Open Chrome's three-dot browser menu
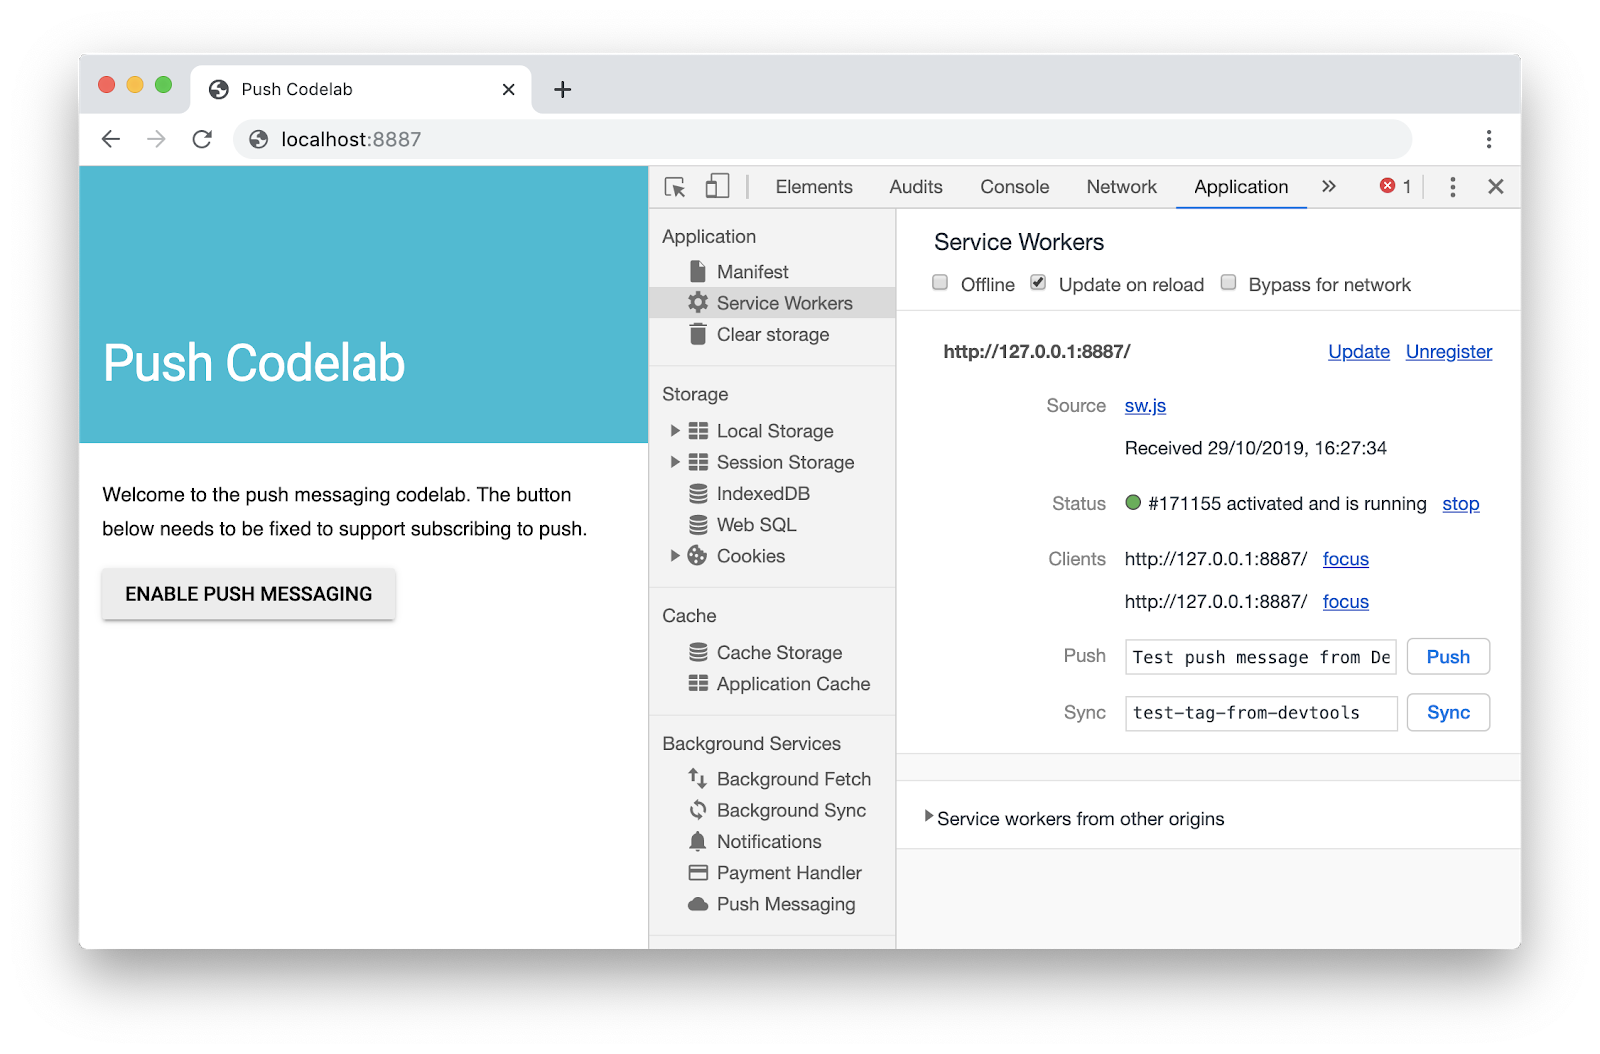Screen dimensions: 1600x1054 click(x=1488, y=140)
